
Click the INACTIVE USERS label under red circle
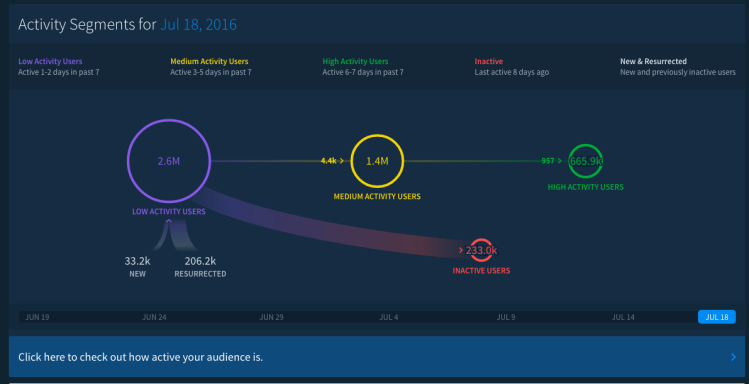point(481,271)
